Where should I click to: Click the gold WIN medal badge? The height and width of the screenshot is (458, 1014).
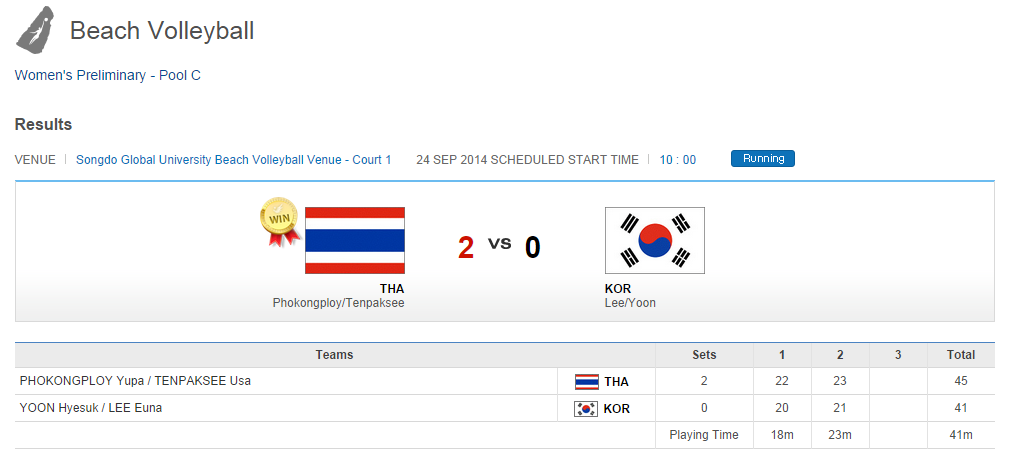point(279,220)
